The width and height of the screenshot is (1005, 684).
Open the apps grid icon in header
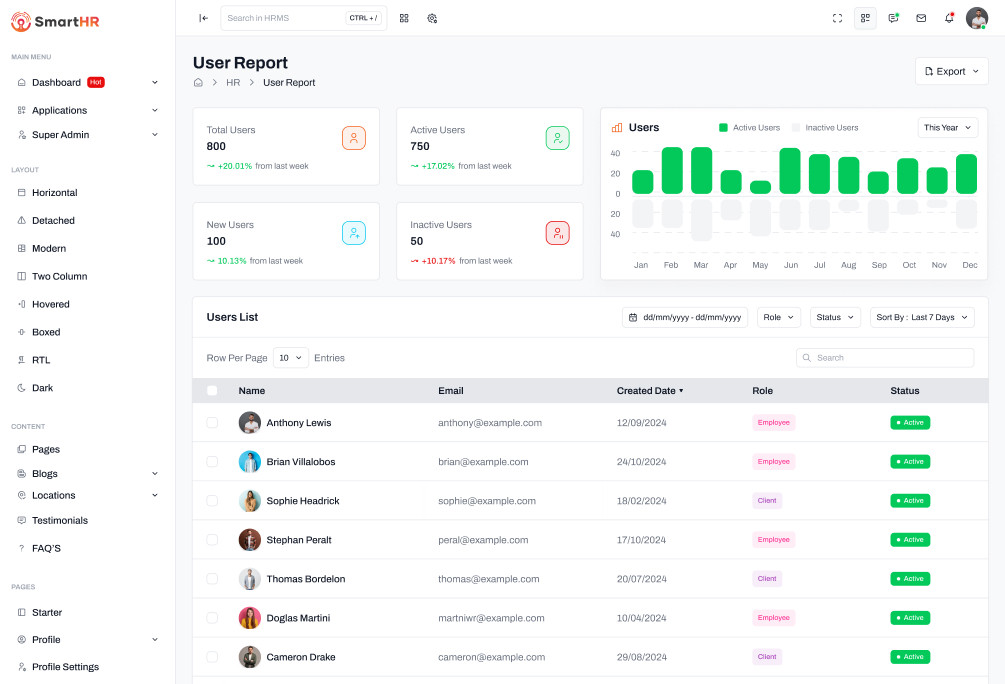(404, 18)
